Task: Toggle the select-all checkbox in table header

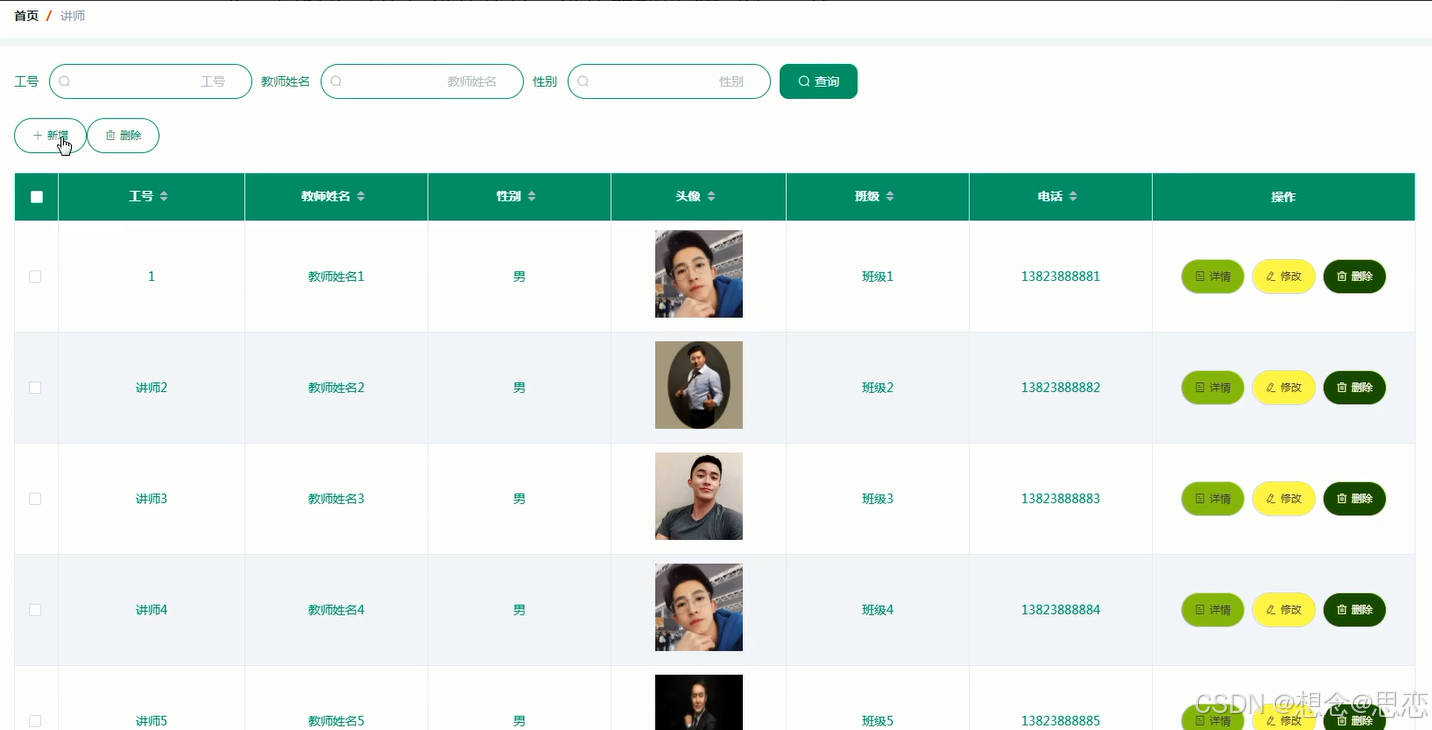Action: point(37,197)
